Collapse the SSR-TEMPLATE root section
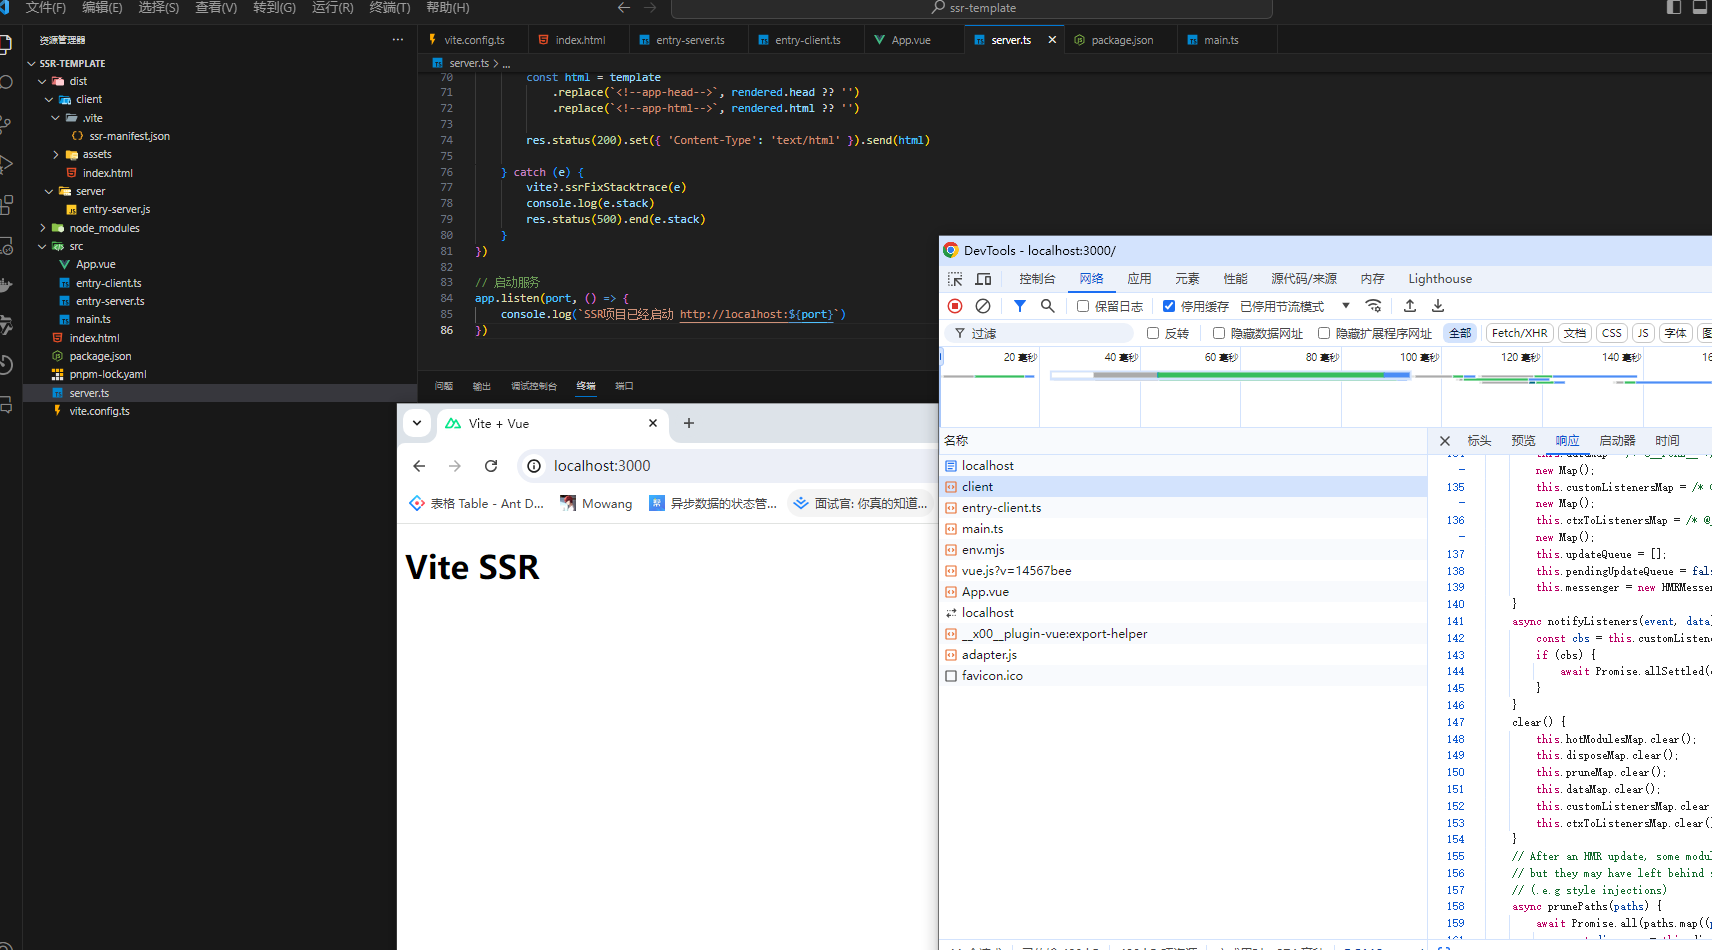Screen dimensions: 1712x950 [31, 63]
